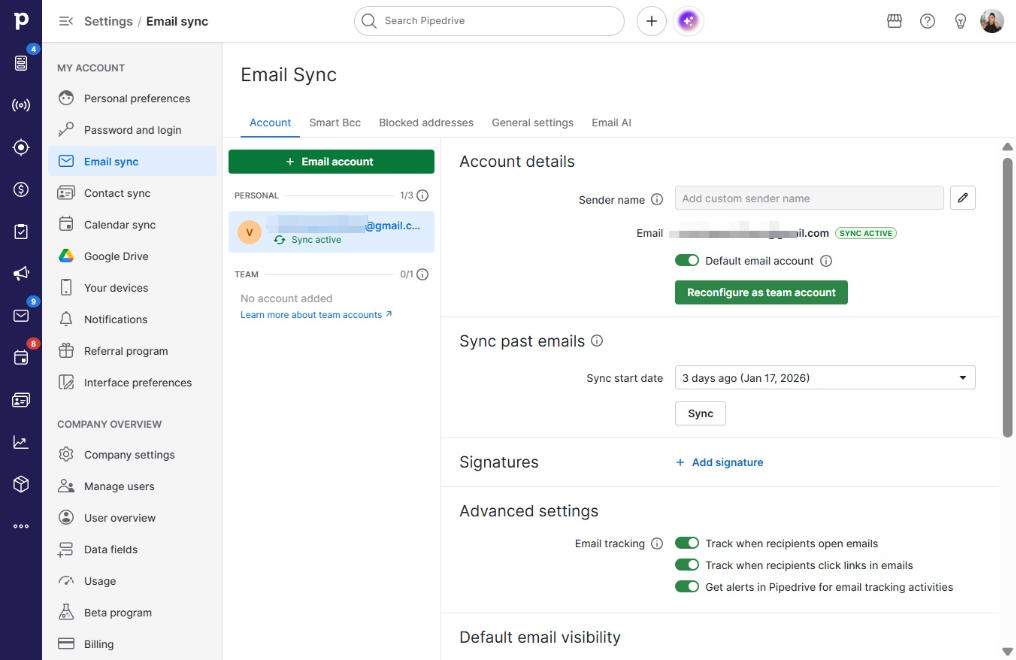Focus the Search Pipedrive field

[489, 21]
